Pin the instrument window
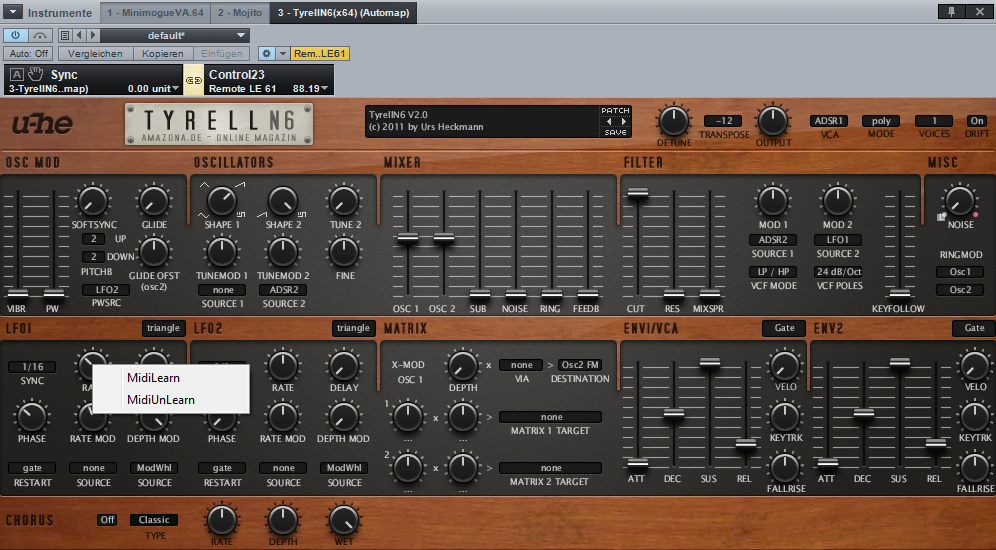 pos(951,12)
